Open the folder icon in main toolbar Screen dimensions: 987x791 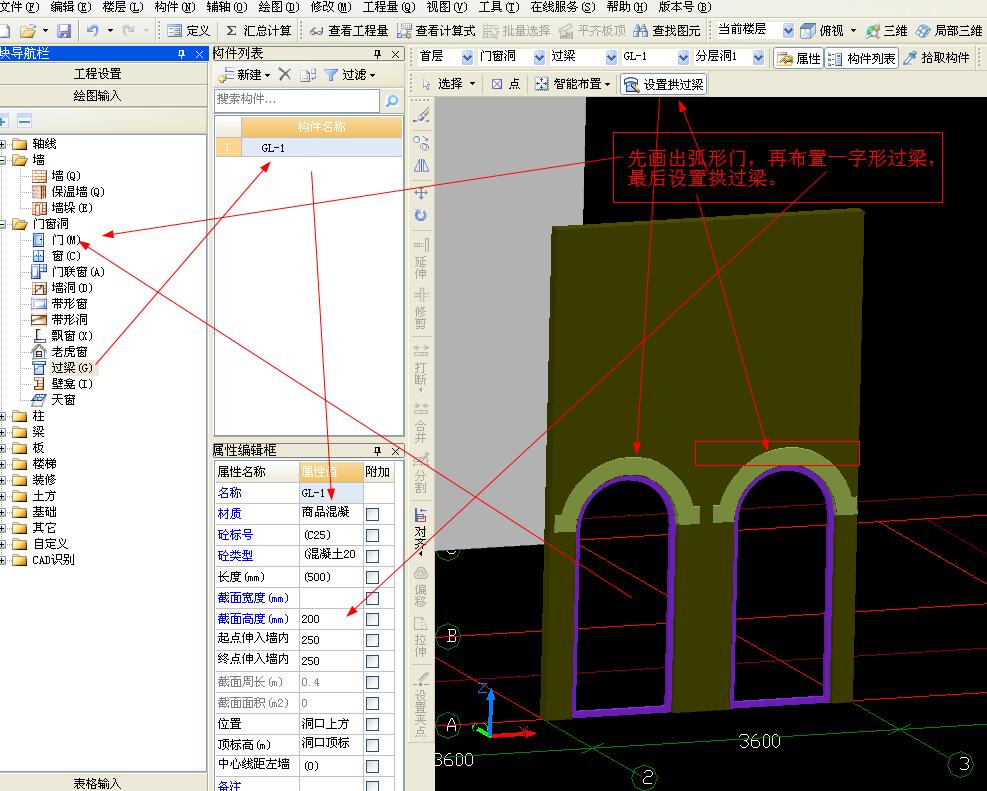27,30
